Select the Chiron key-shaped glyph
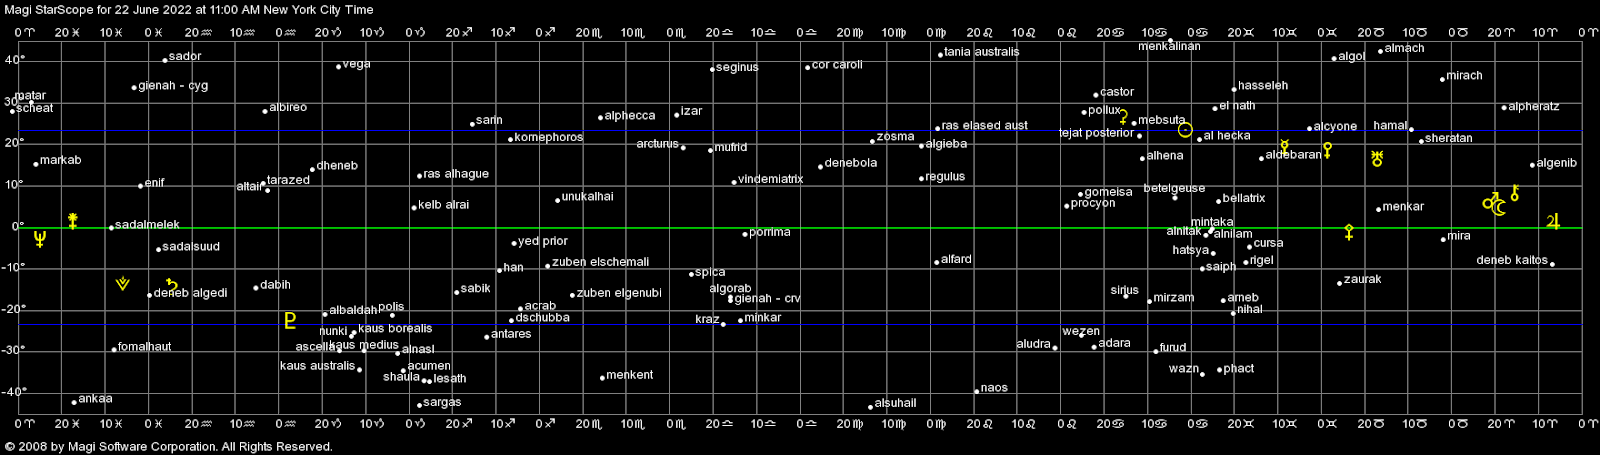The image size is (1600, 455). point(1515,193)
